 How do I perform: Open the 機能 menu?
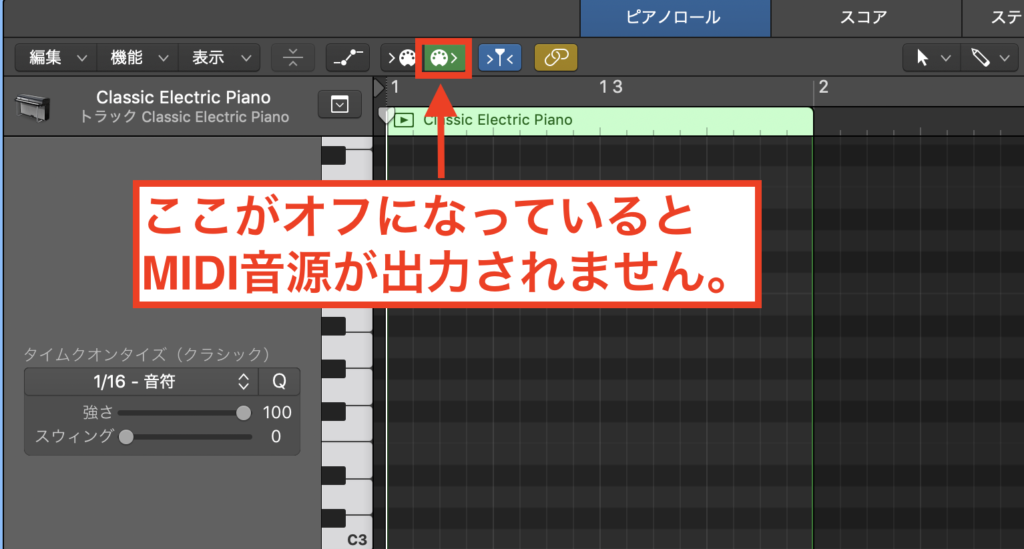pos(138,58)
